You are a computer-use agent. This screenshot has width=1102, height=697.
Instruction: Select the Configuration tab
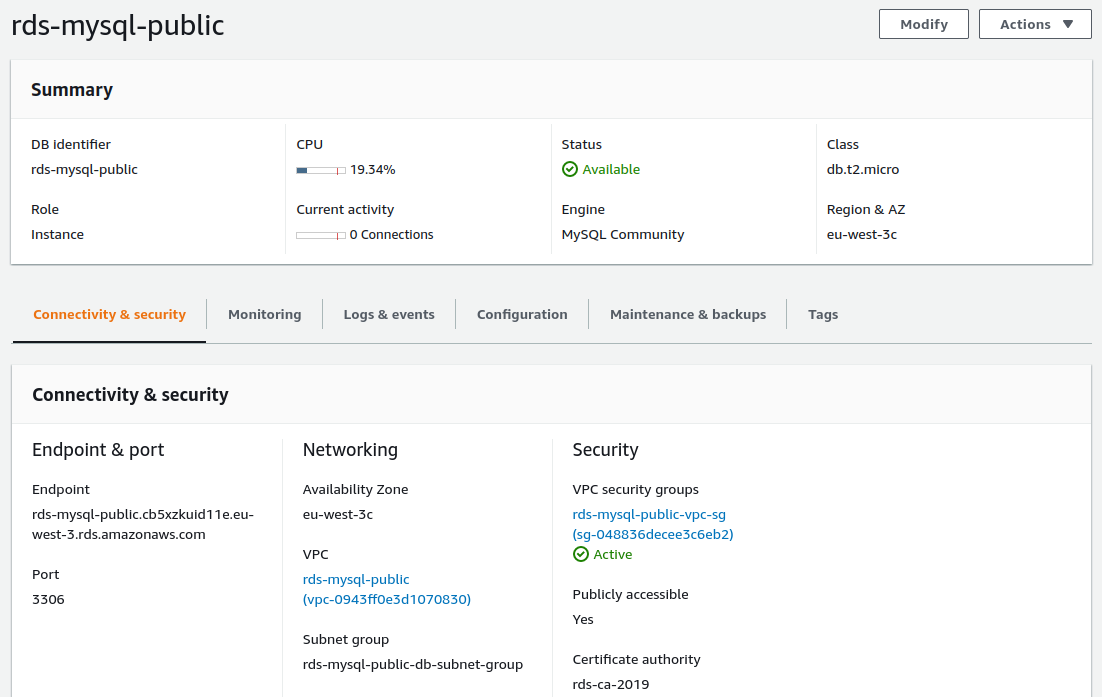point(522,315)
